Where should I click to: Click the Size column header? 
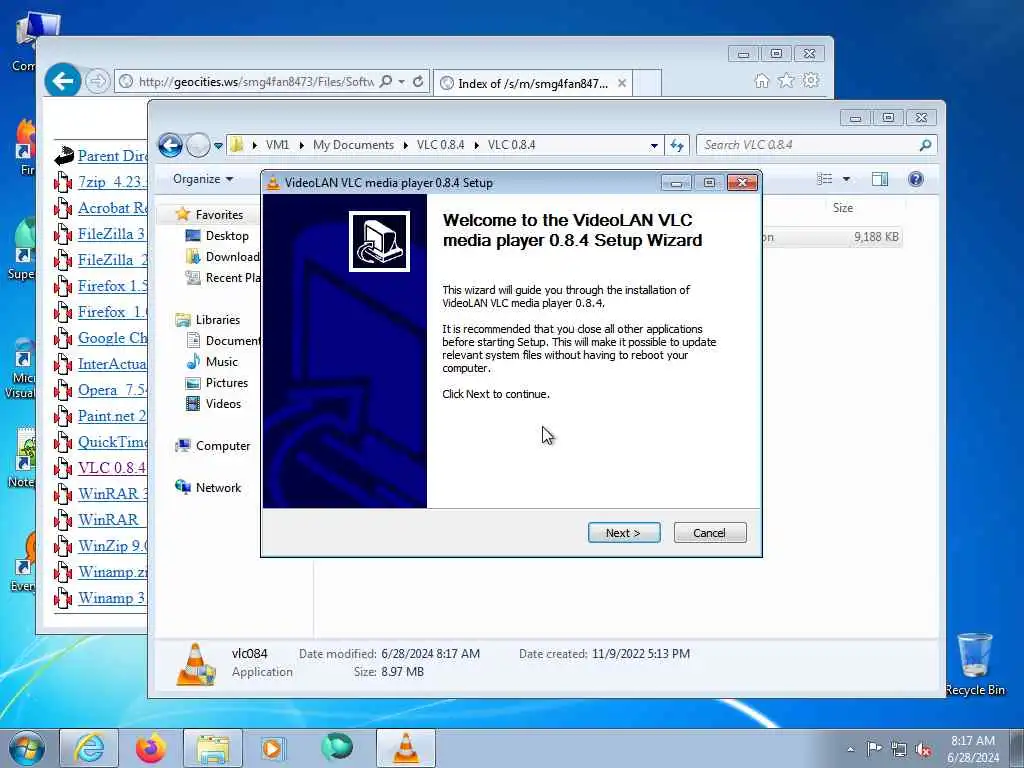(x=842, y=208)
